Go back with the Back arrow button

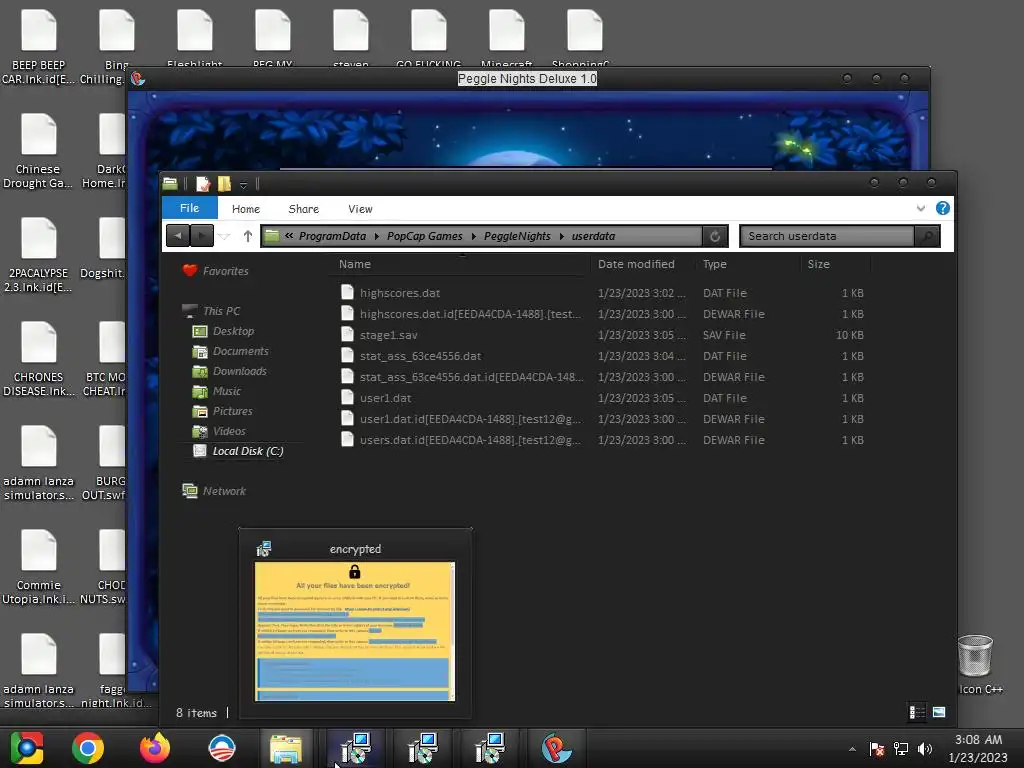[x=178, y=236]
